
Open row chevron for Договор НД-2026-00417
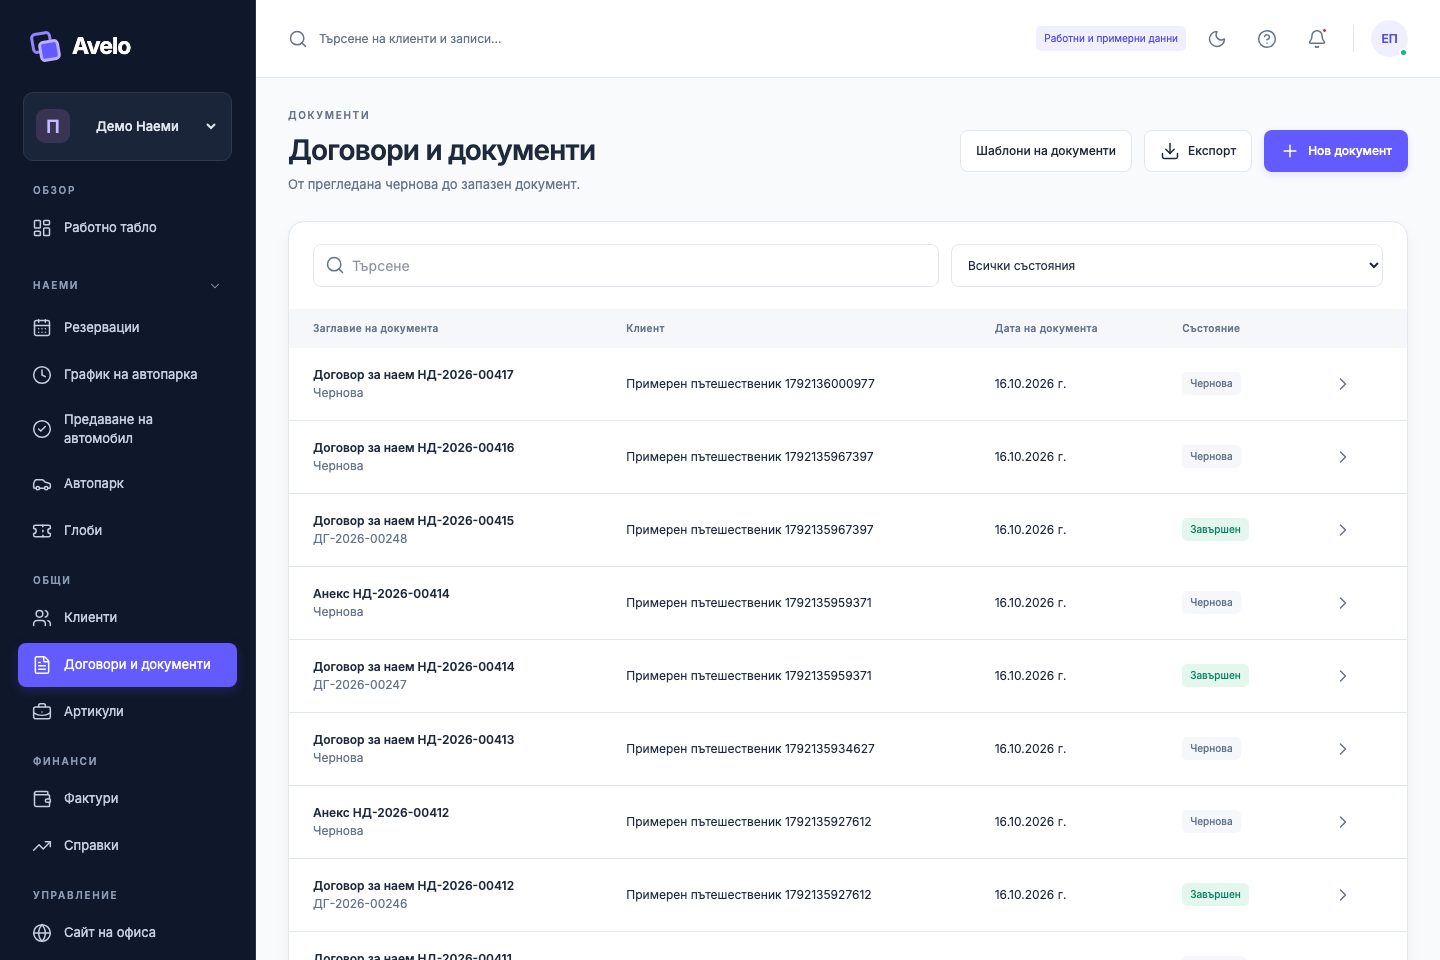coord(1343,384)
